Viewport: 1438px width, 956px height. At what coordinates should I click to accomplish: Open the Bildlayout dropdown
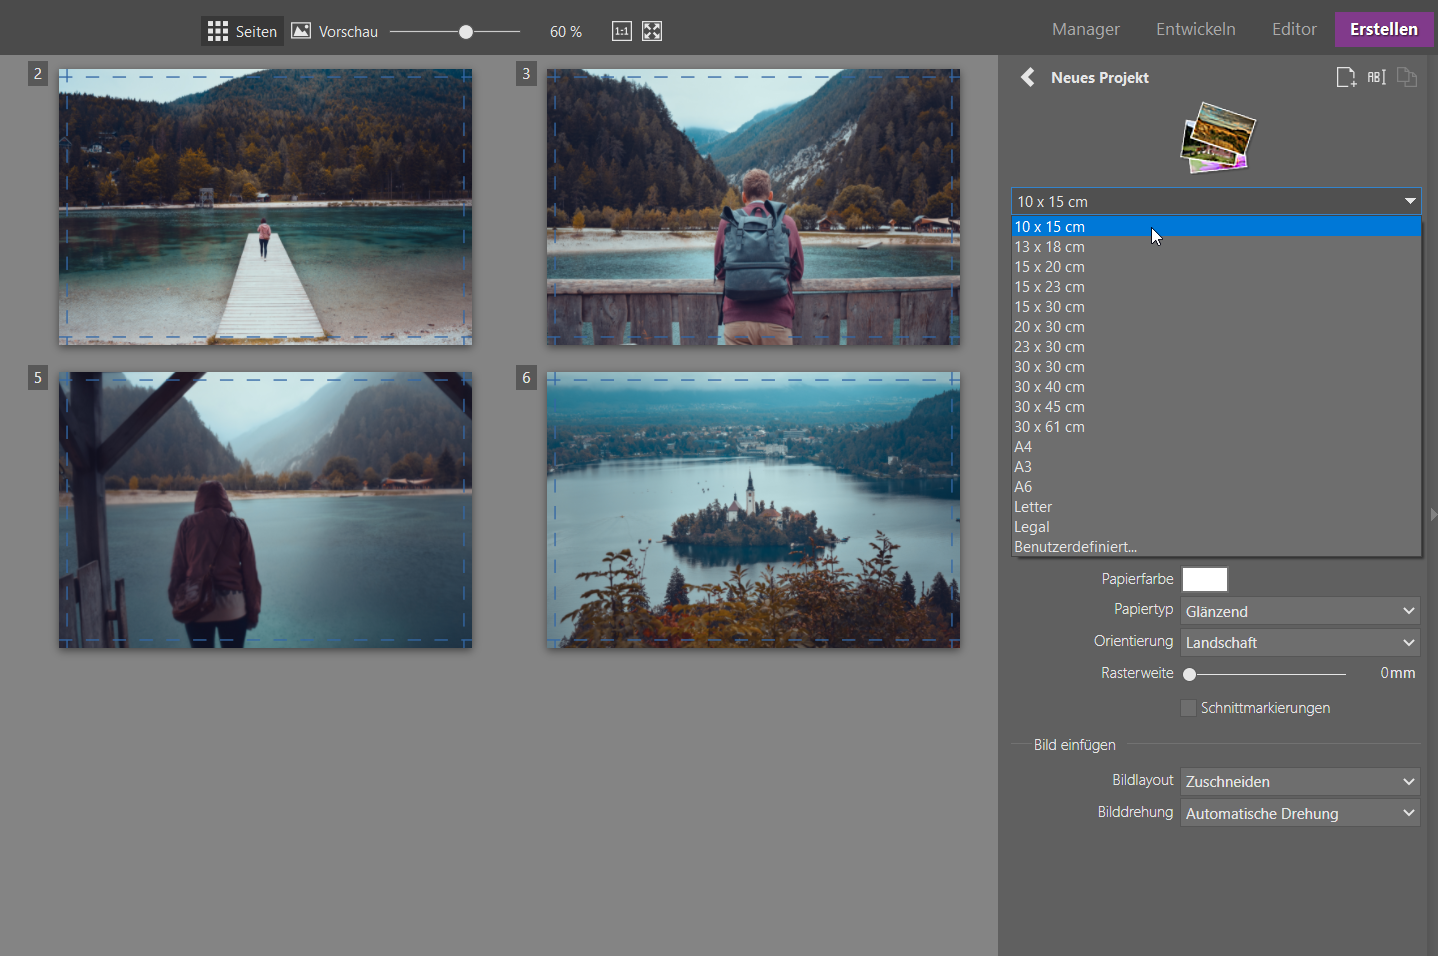(x=1300, y=781)
